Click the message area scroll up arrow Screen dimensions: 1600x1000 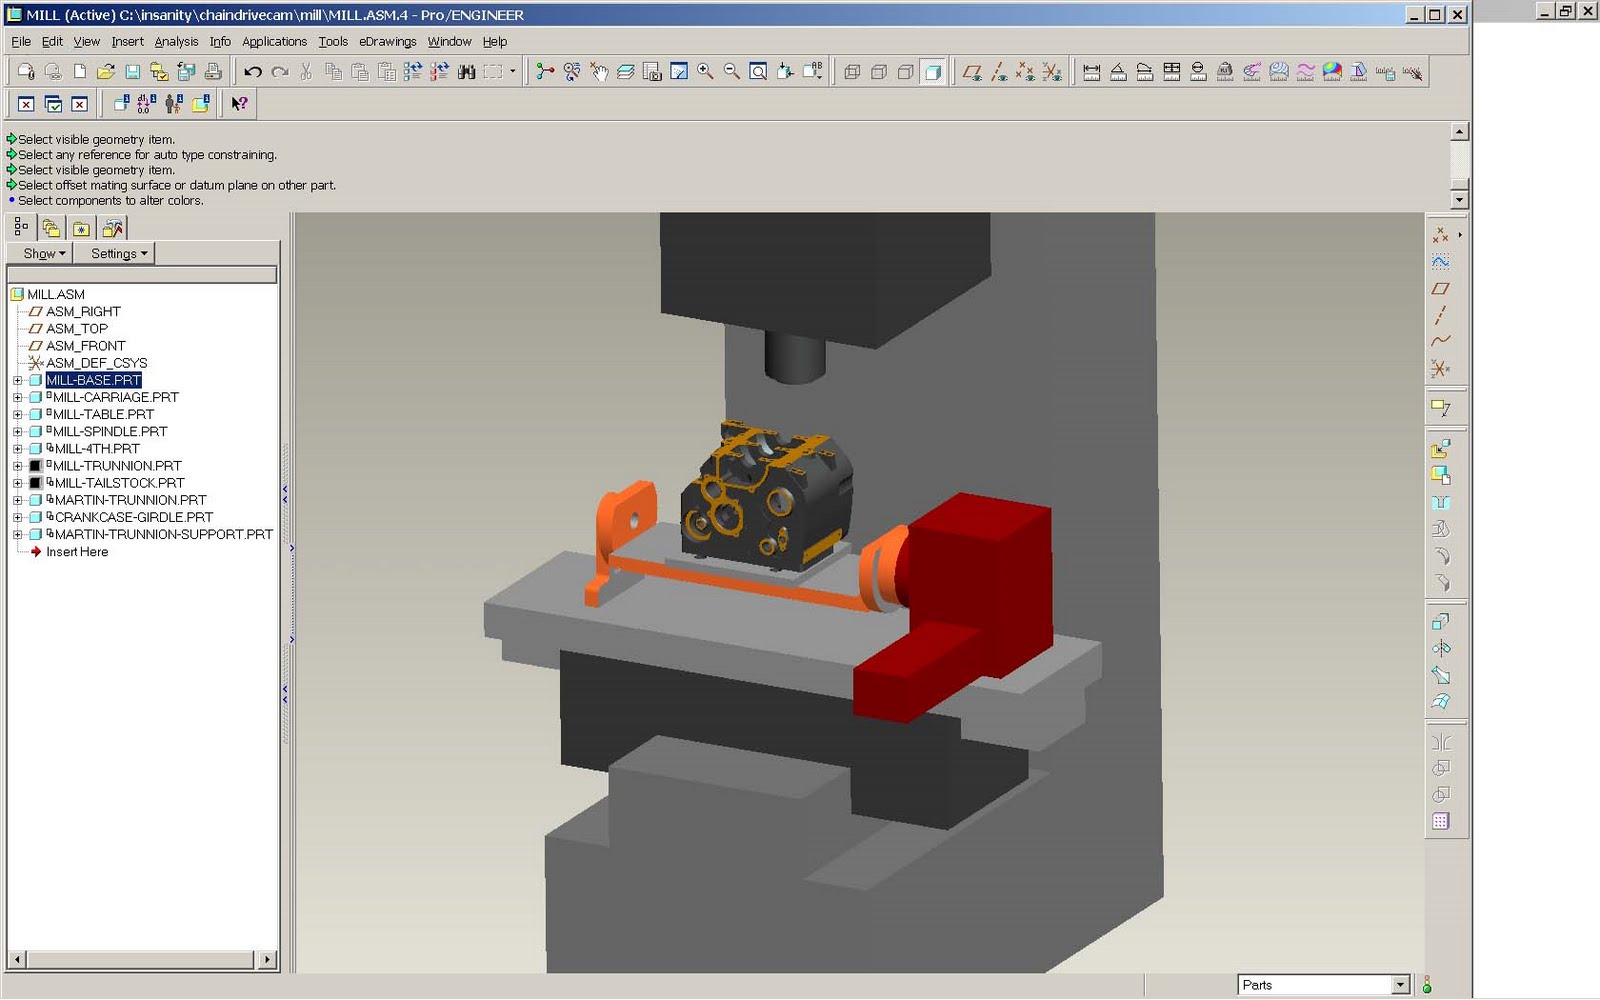1460,132
